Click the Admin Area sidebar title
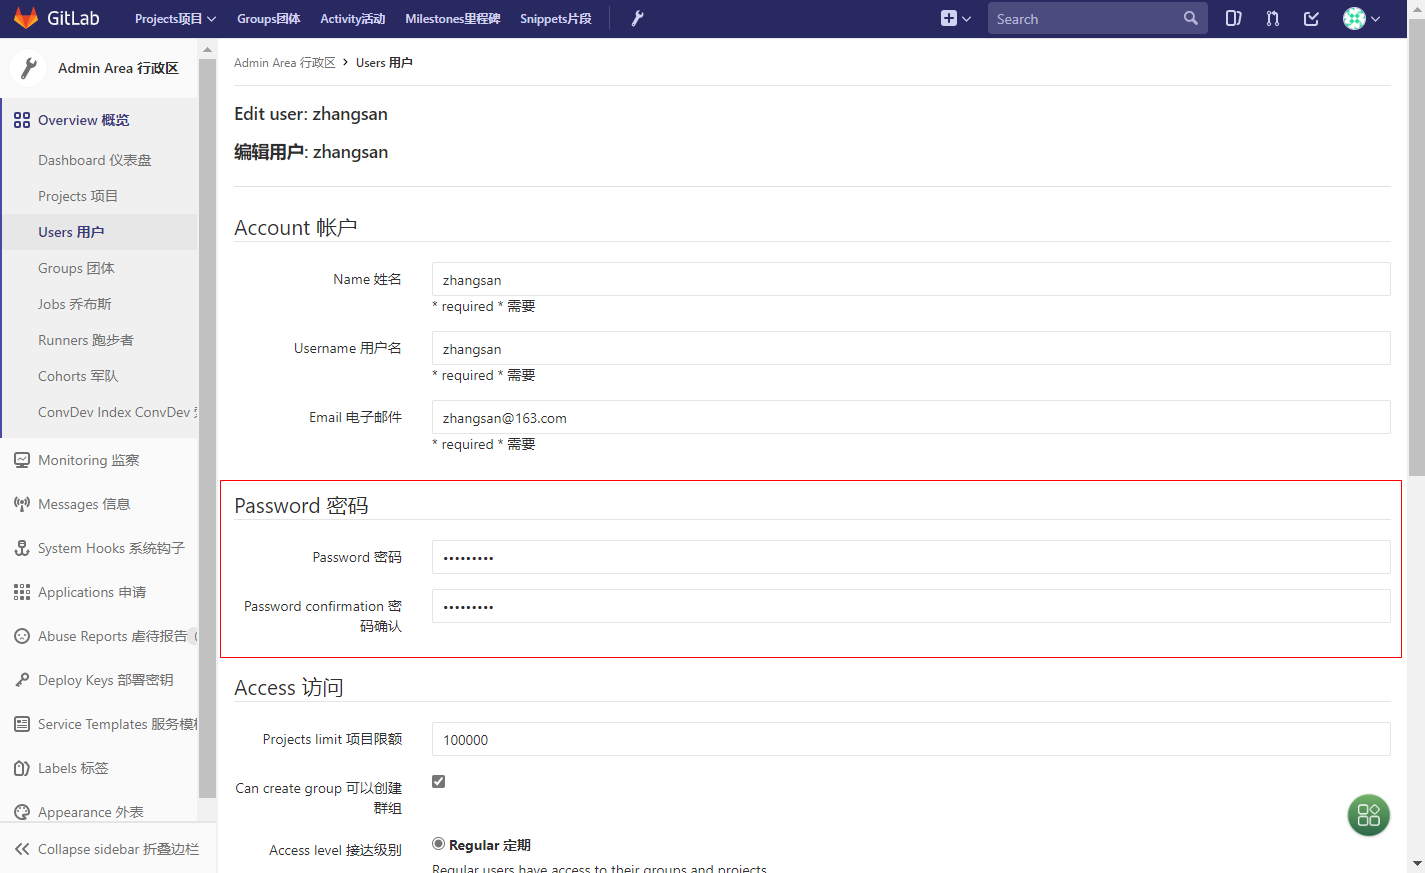Image resolution: width=1425 pixels, height=873 pixels. 118,68
